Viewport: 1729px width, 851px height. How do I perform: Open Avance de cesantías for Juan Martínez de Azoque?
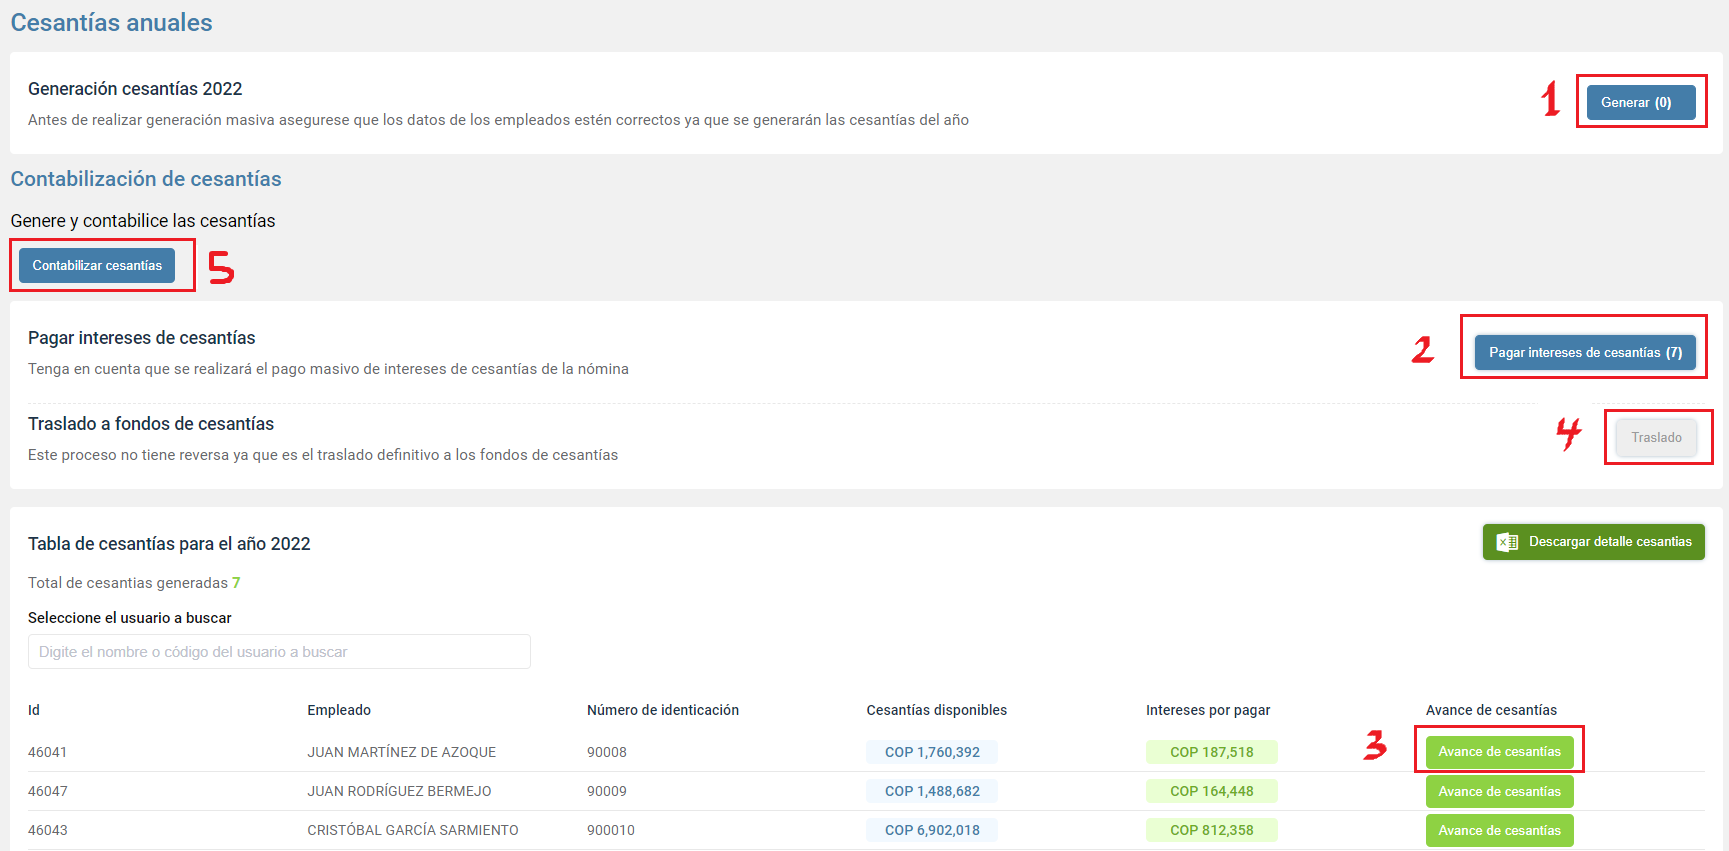click(1499, 752)
